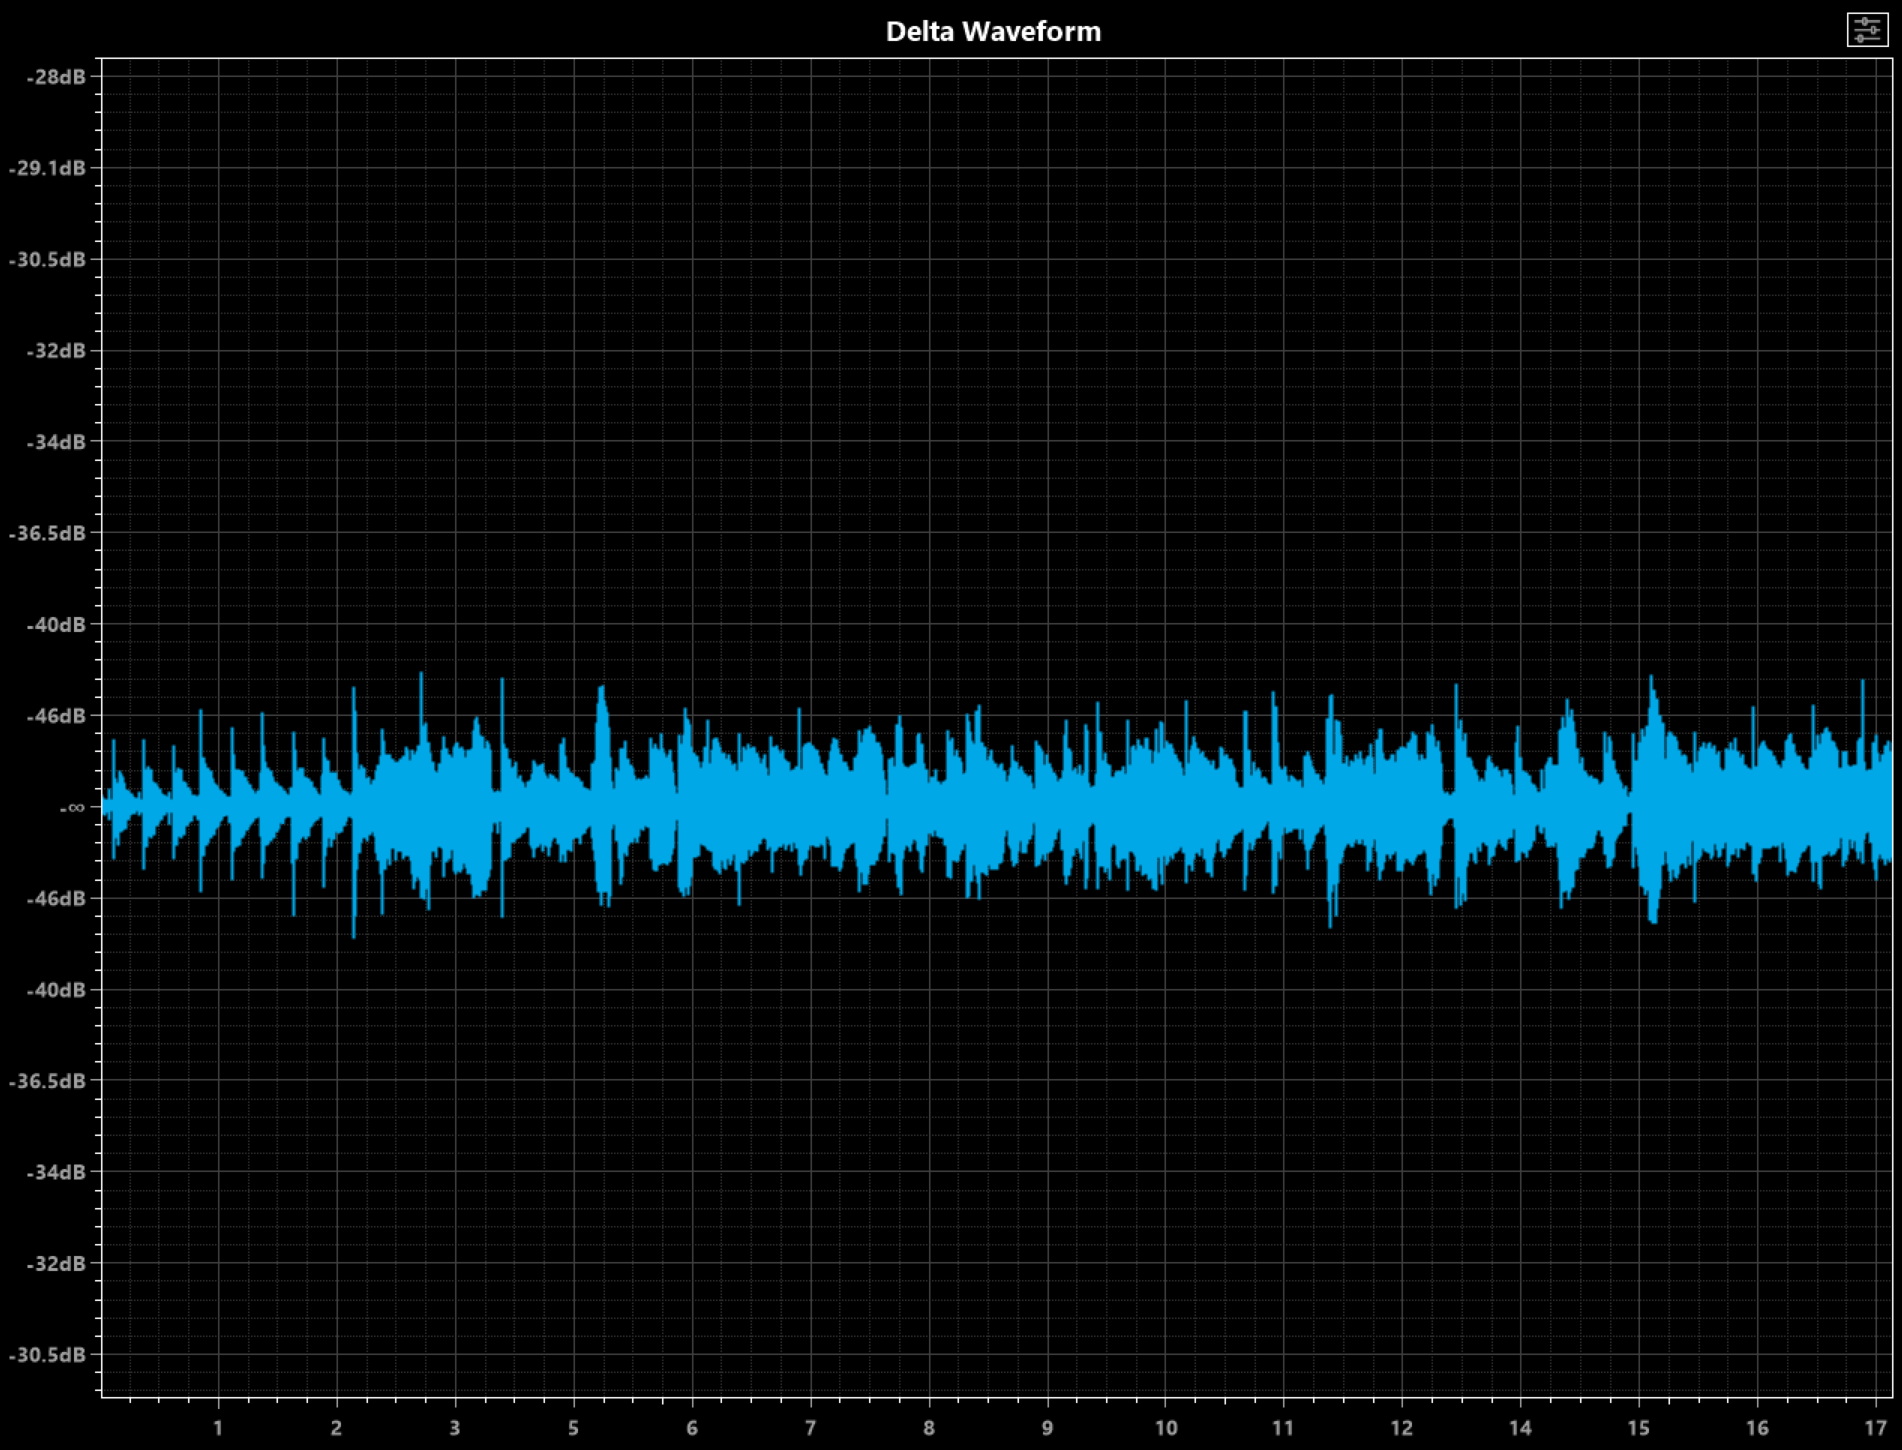Viewport: 1902px width, 1450px height.
Task: Click the Delta Waveform title
Action: 993,32
